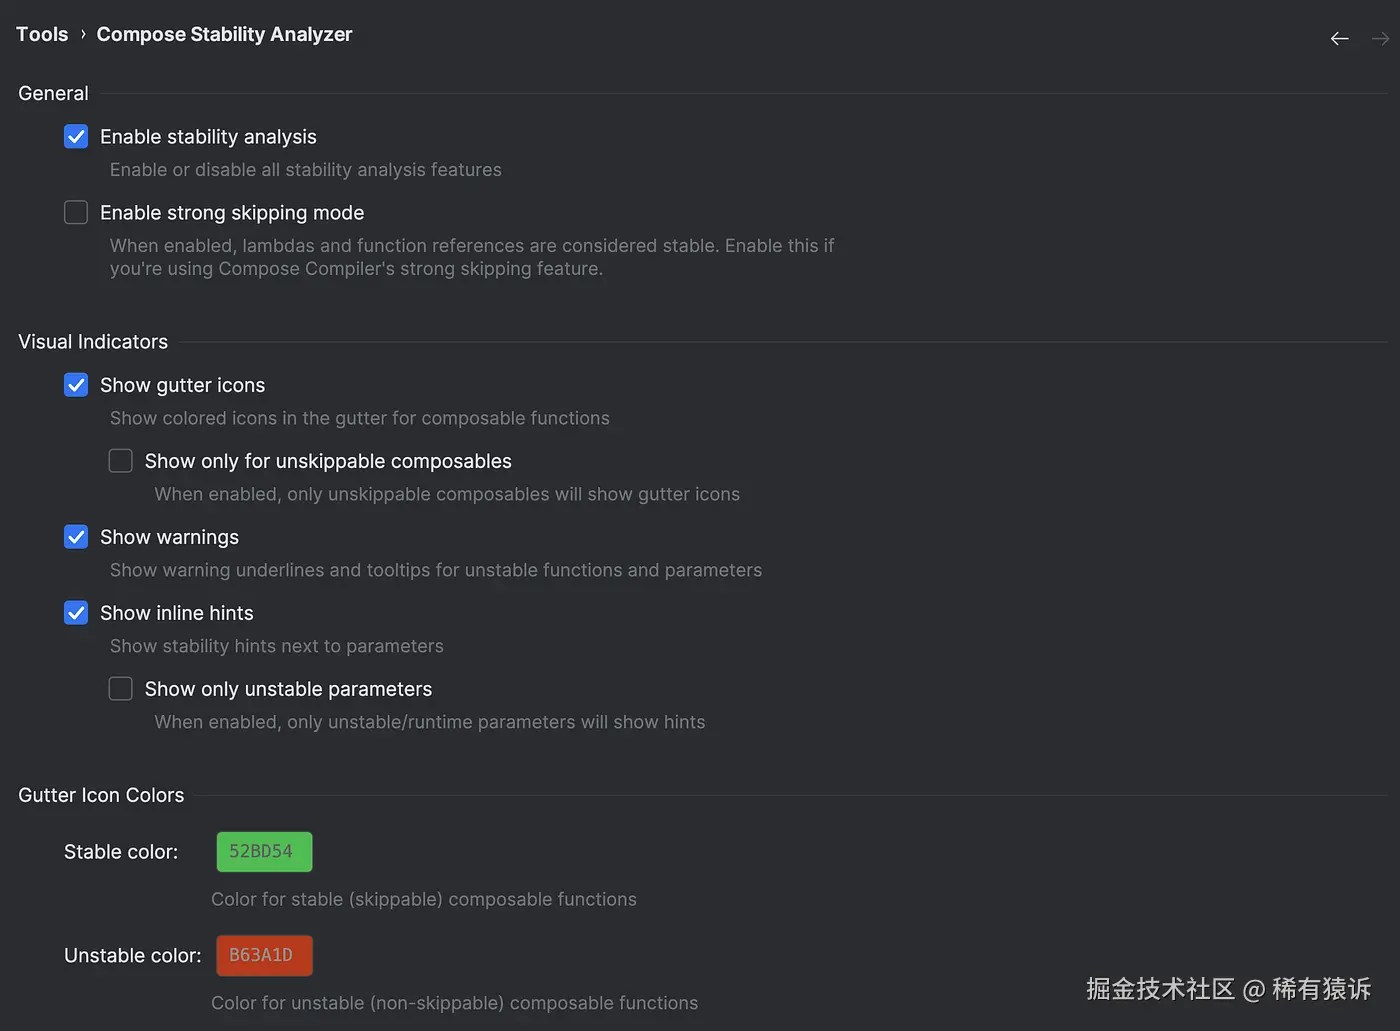Check Show only unstable parameters
Viewport: 1400px width, 1031px height.
coord(121,689)
